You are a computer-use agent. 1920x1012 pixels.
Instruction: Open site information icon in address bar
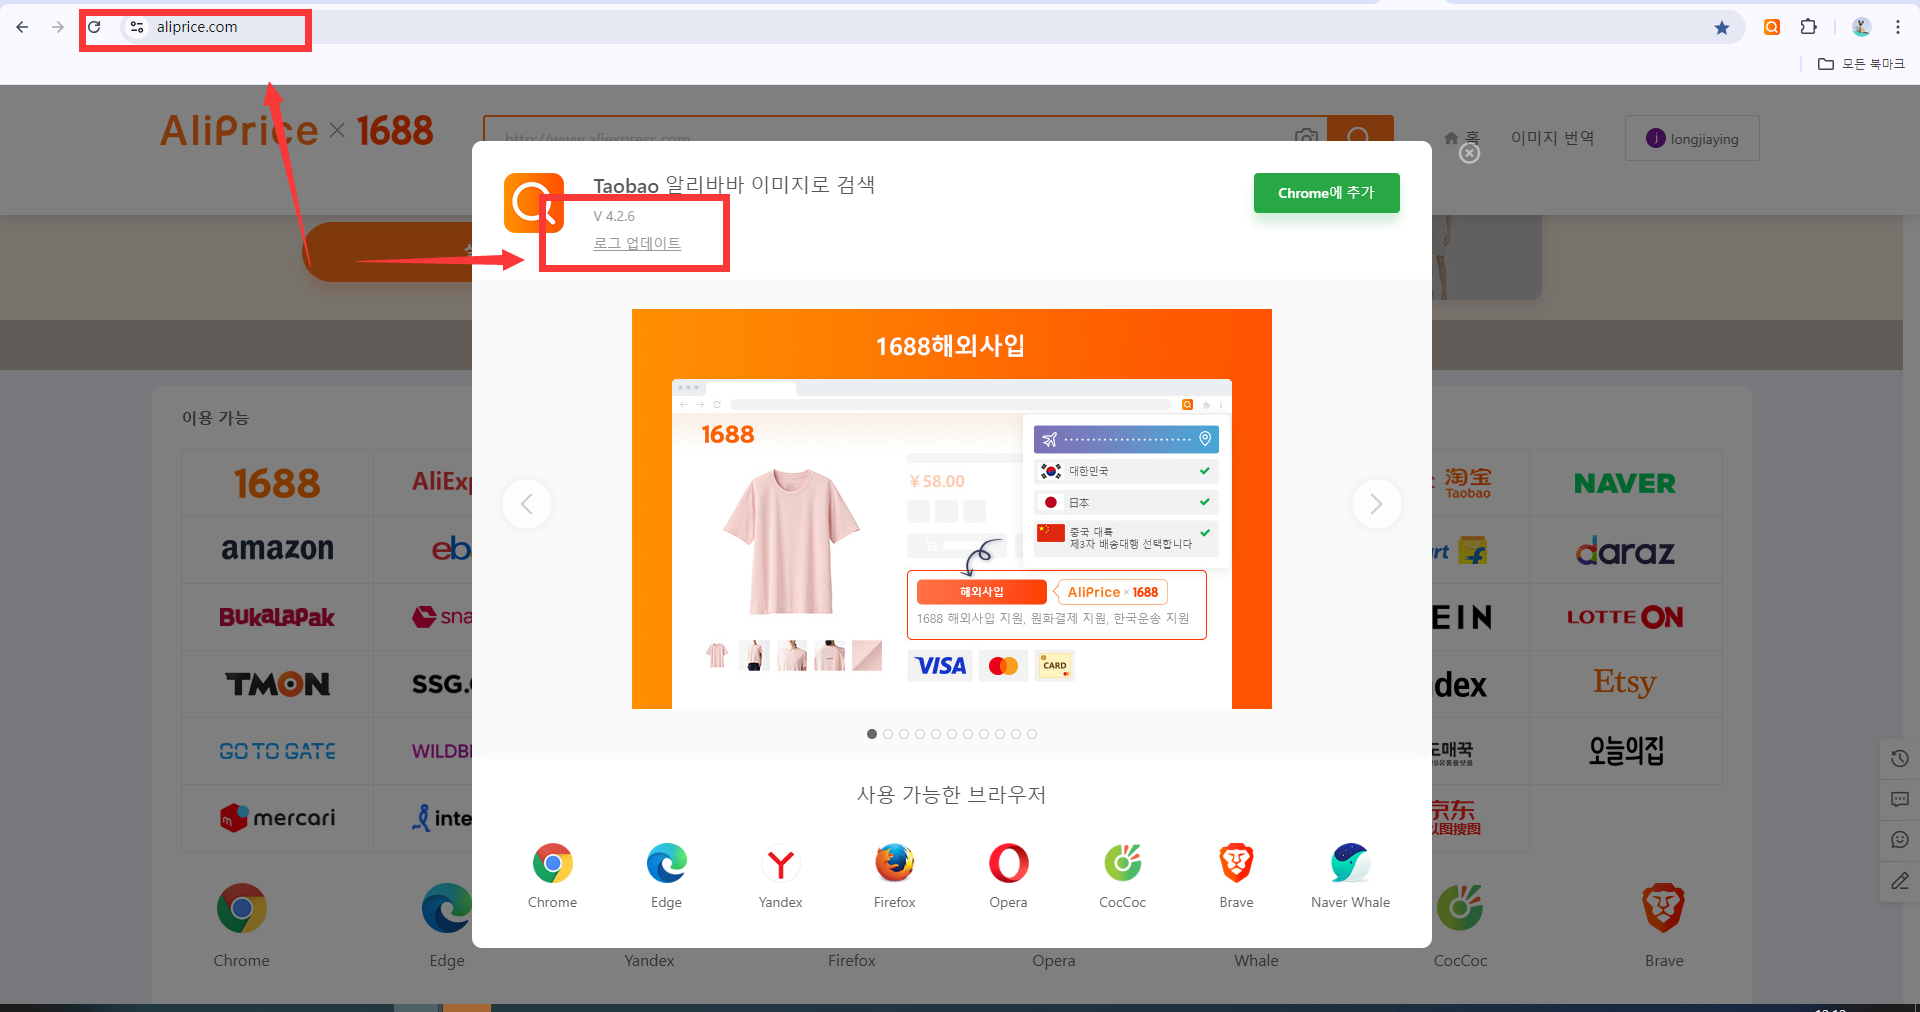pyautogui.click(x=137, y=27)
